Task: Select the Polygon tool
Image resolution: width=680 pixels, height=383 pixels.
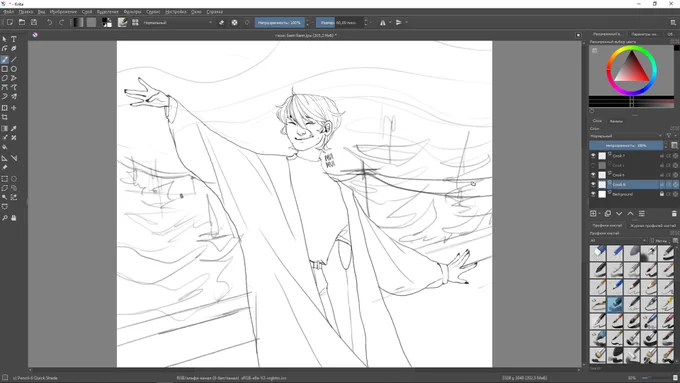Action: click(4, 78)
